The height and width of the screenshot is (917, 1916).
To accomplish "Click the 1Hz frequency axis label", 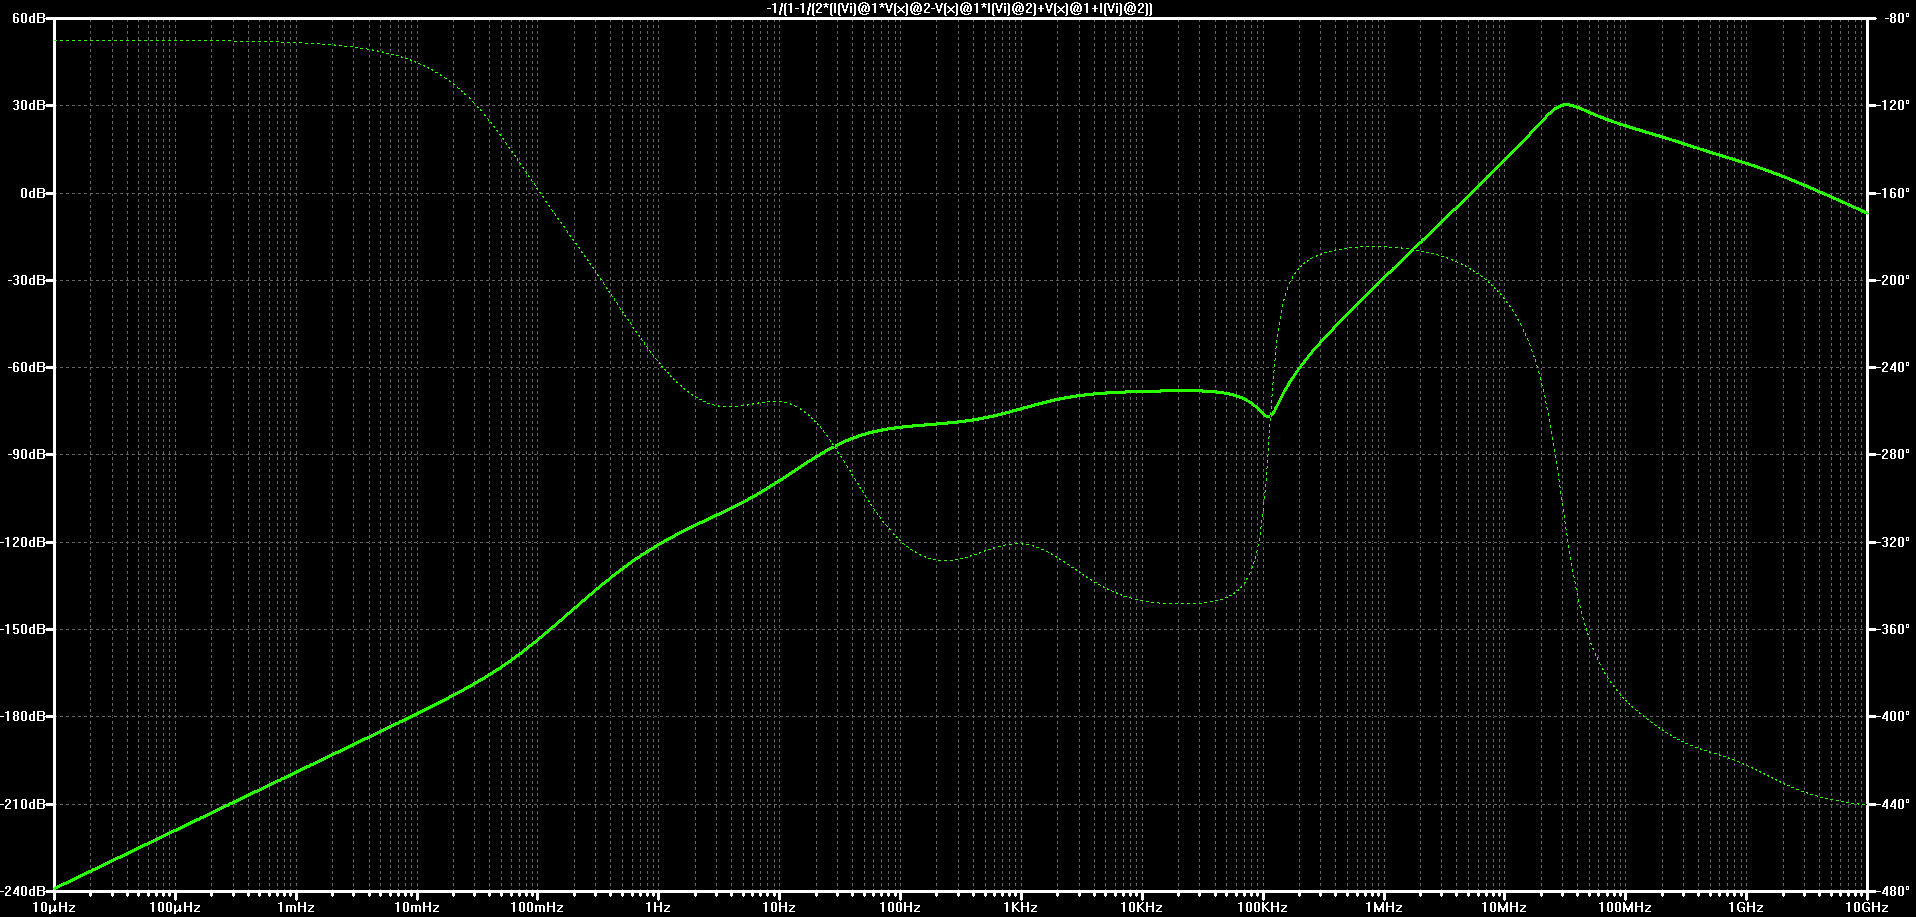I will tap(658, 908).
